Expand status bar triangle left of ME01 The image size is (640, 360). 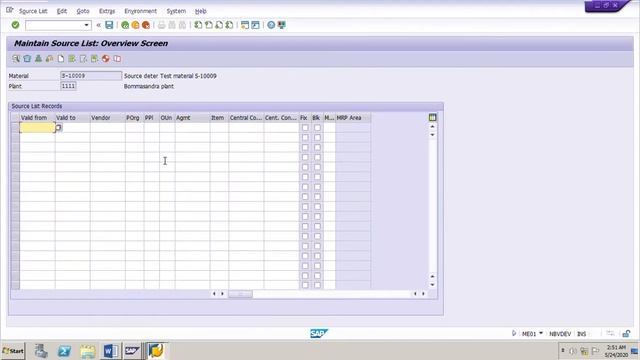(514, 333)
